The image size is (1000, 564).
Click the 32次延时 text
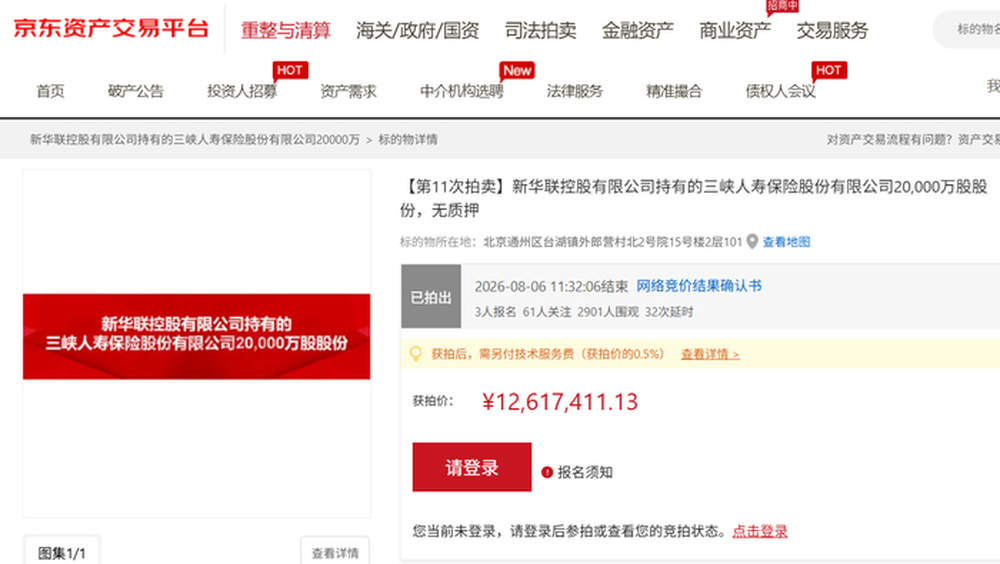coord(669,312)
